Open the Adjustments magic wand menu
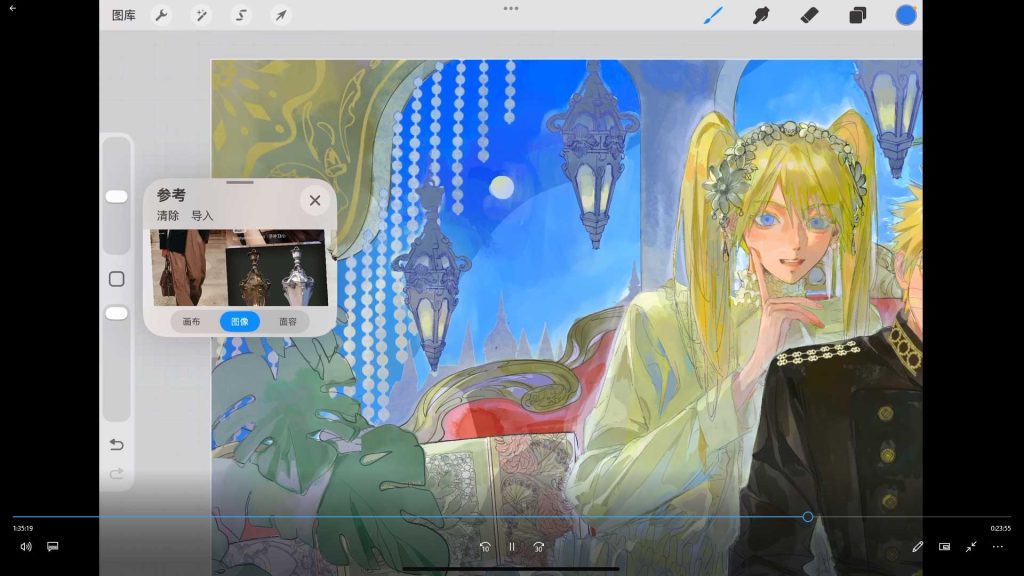The image size is (1024, 576). coord(201,15)
